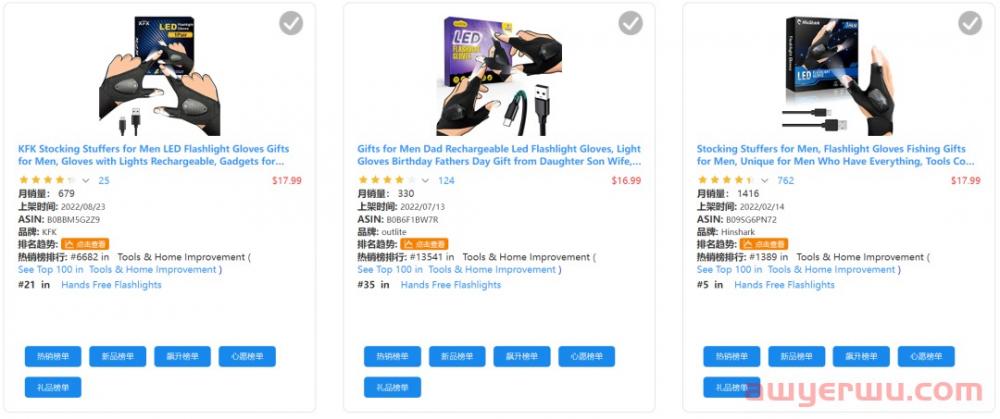This screenshot has width=1000, height=419.
Task: Click the orange 点击查看 trend icon for KFK
Action: 85,244
